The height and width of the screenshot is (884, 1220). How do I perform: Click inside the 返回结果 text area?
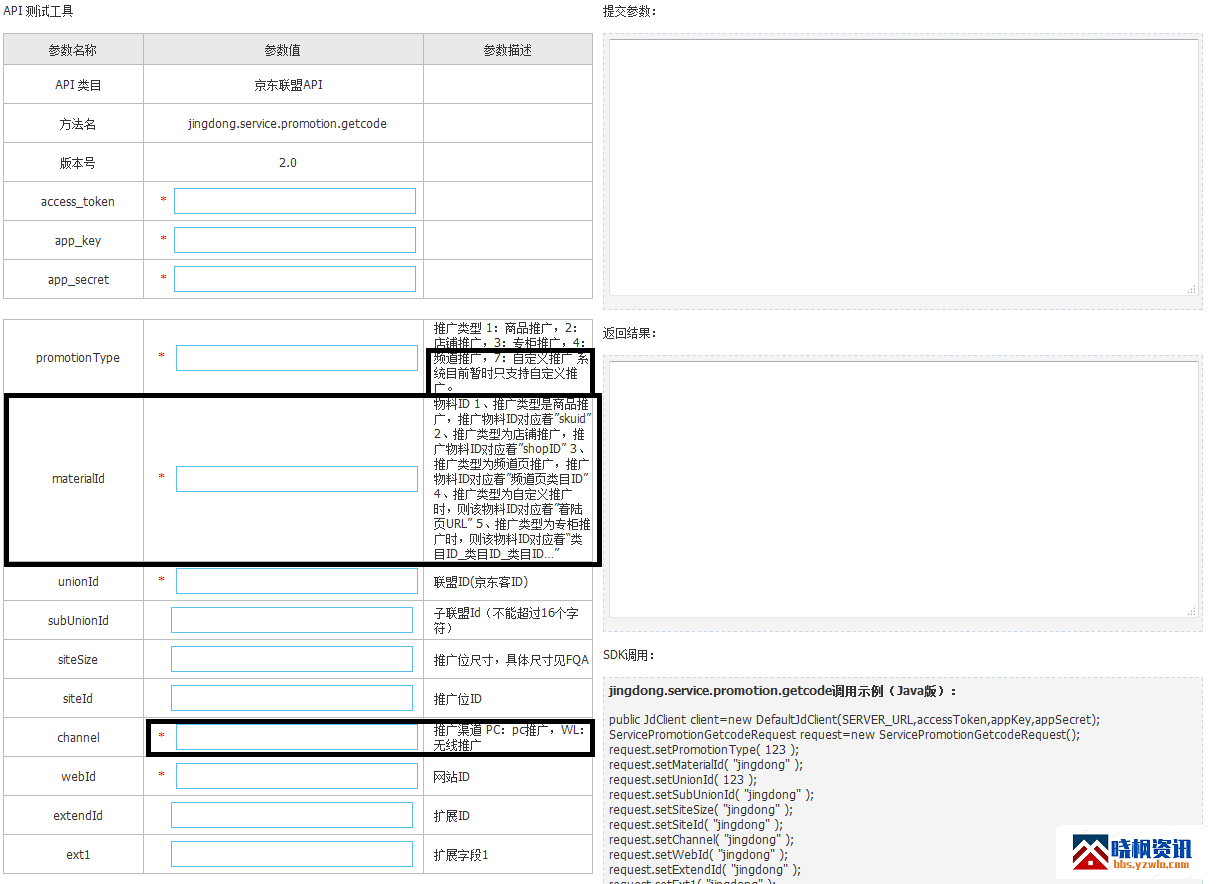coord(904,489)
